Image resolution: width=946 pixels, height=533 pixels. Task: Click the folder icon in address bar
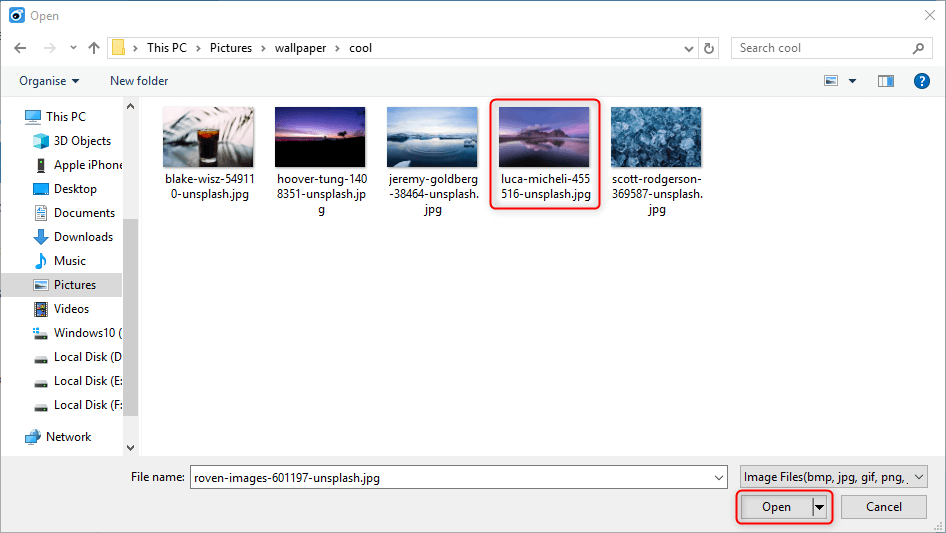pyautogui.click(x=118, y=47)
